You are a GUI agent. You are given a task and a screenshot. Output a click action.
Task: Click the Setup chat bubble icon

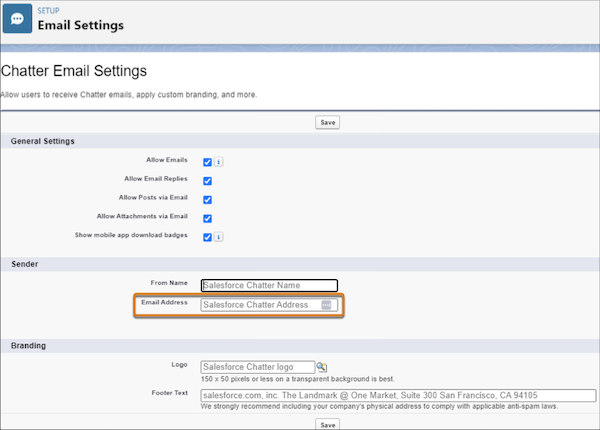[18, 20]
